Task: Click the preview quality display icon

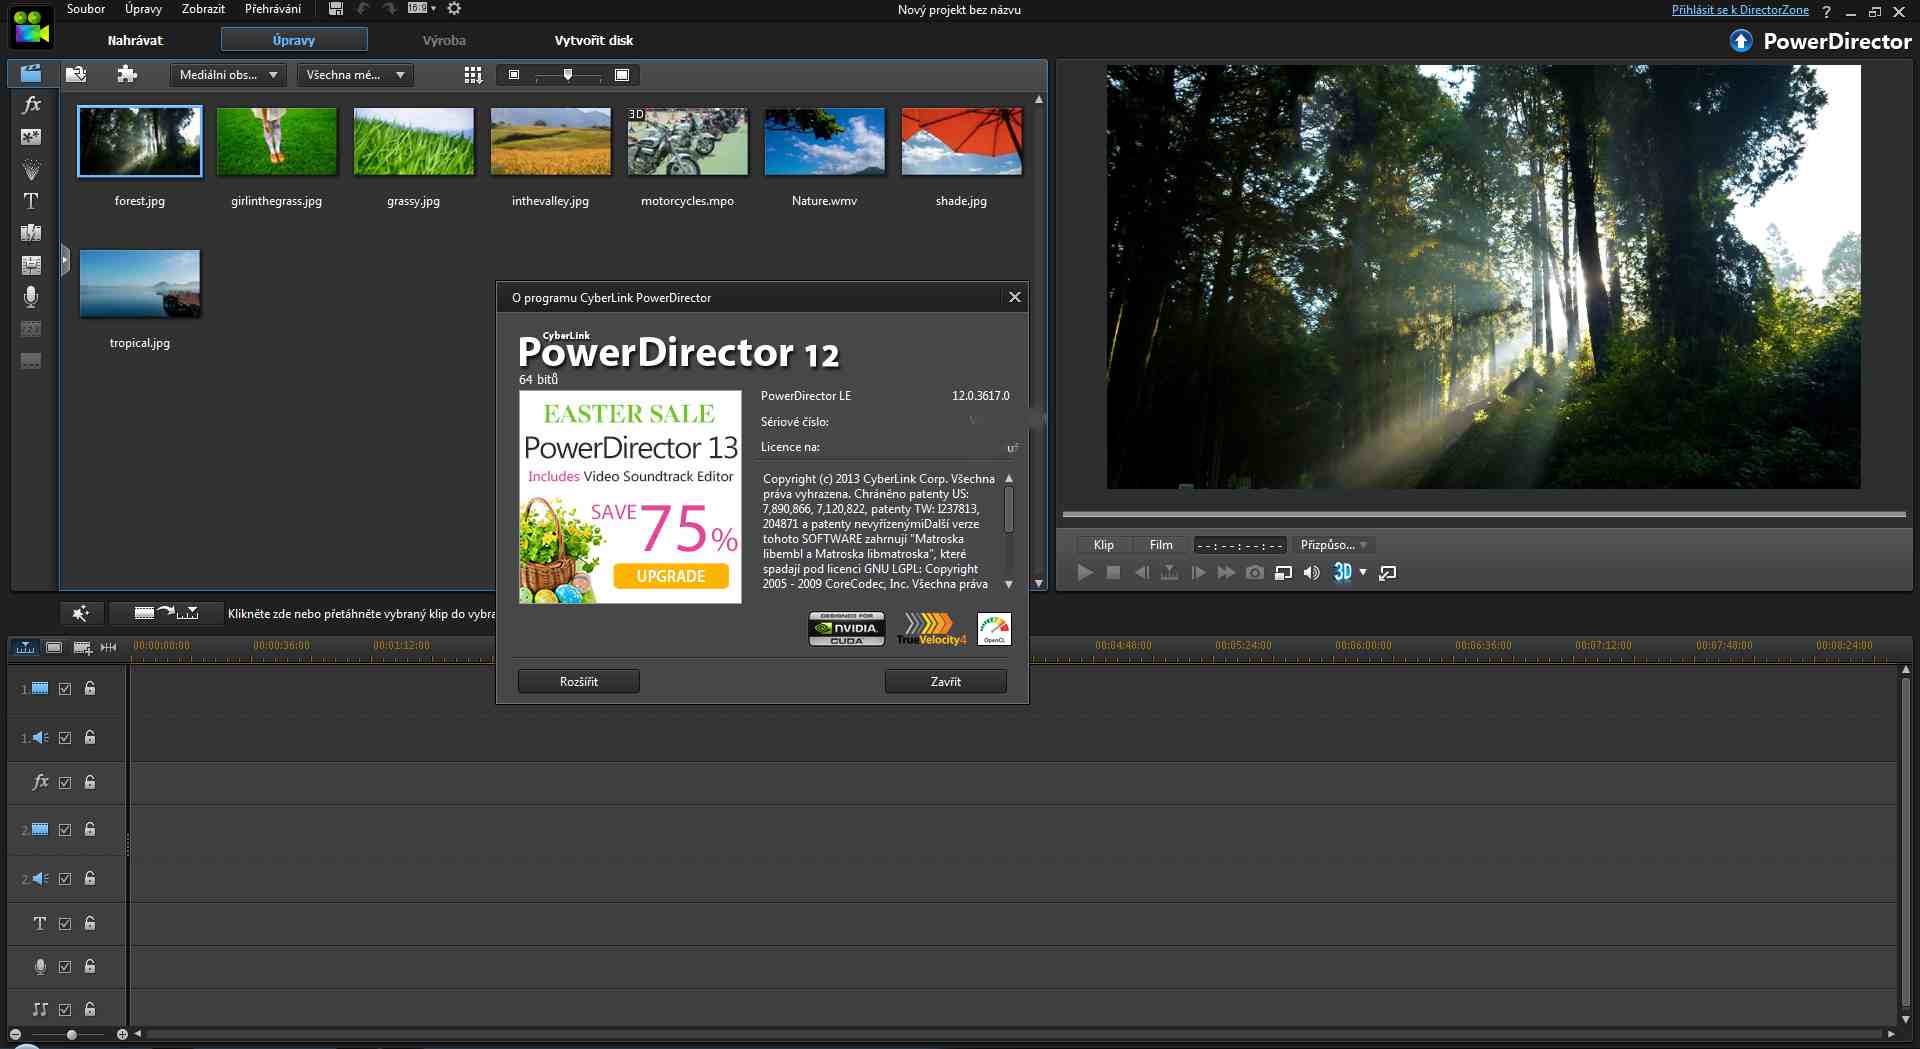Action: pyautogui.click(x=1283, y=573)
